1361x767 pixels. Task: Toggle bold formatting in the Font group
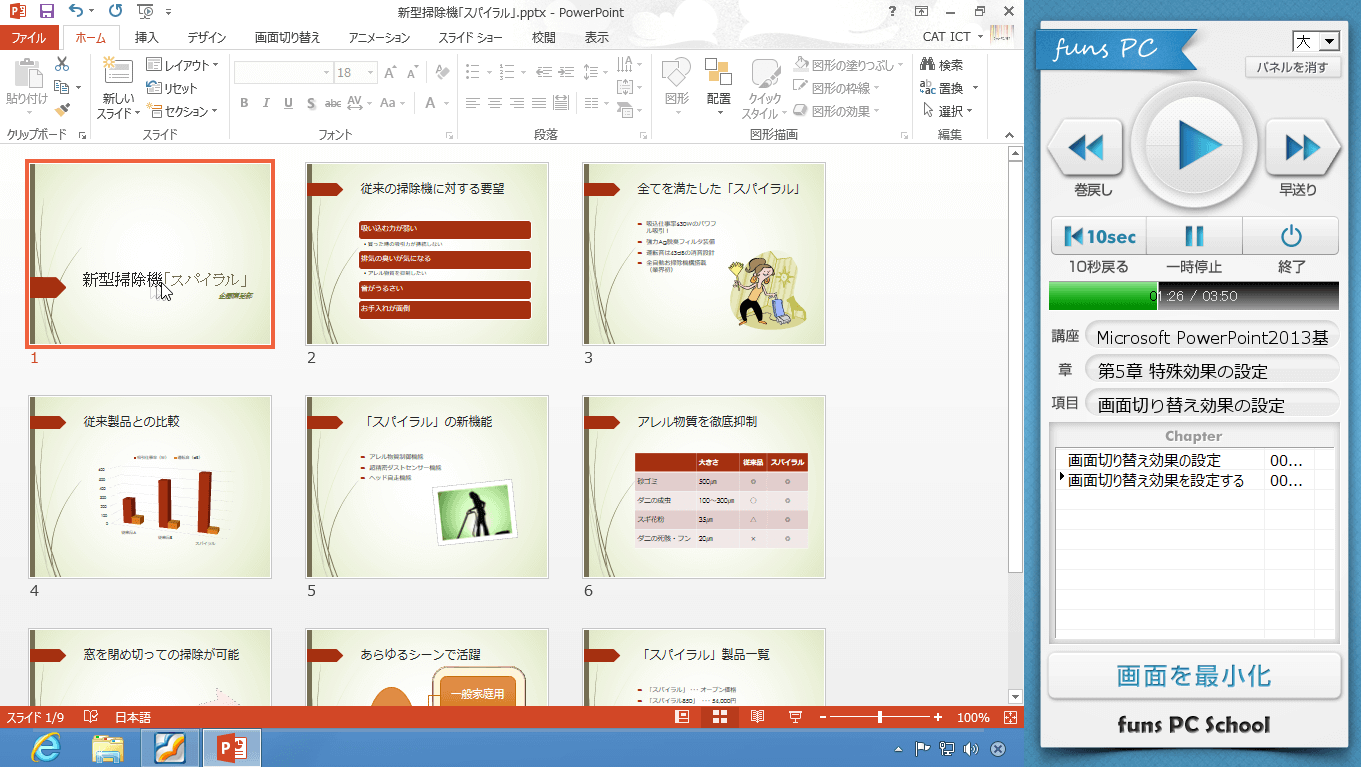pyautogui.click(x=243, y=103)
